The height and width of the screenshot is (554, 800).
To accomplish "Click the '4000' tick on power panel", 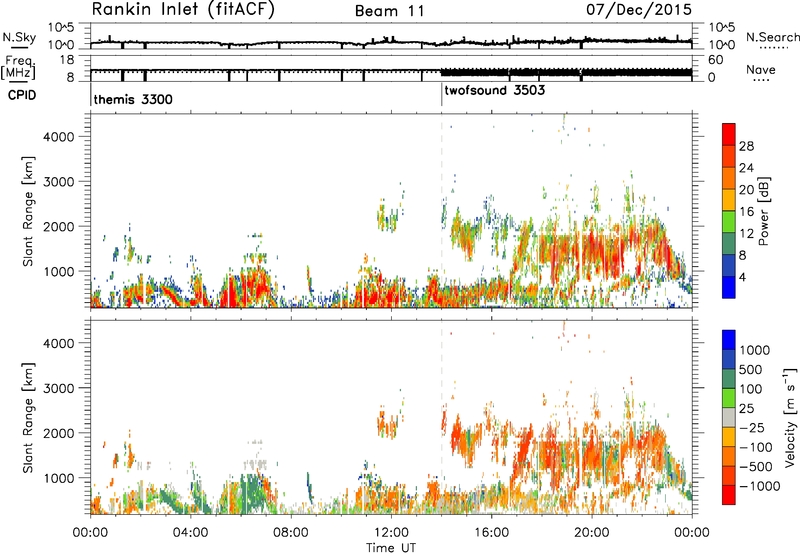I will 58,137.
